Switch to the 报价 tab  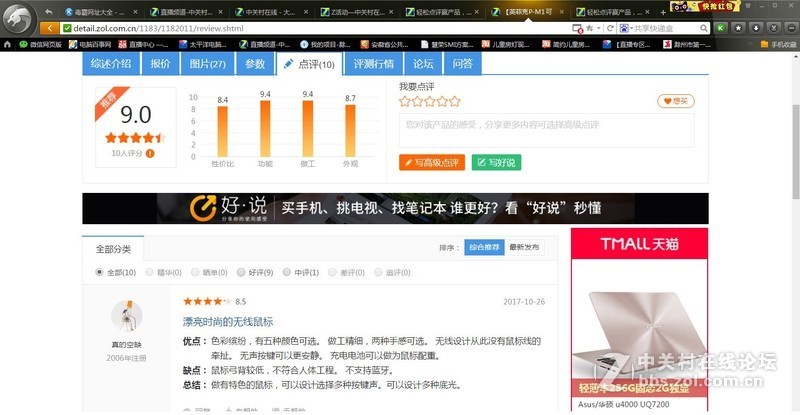coord(160,63)
